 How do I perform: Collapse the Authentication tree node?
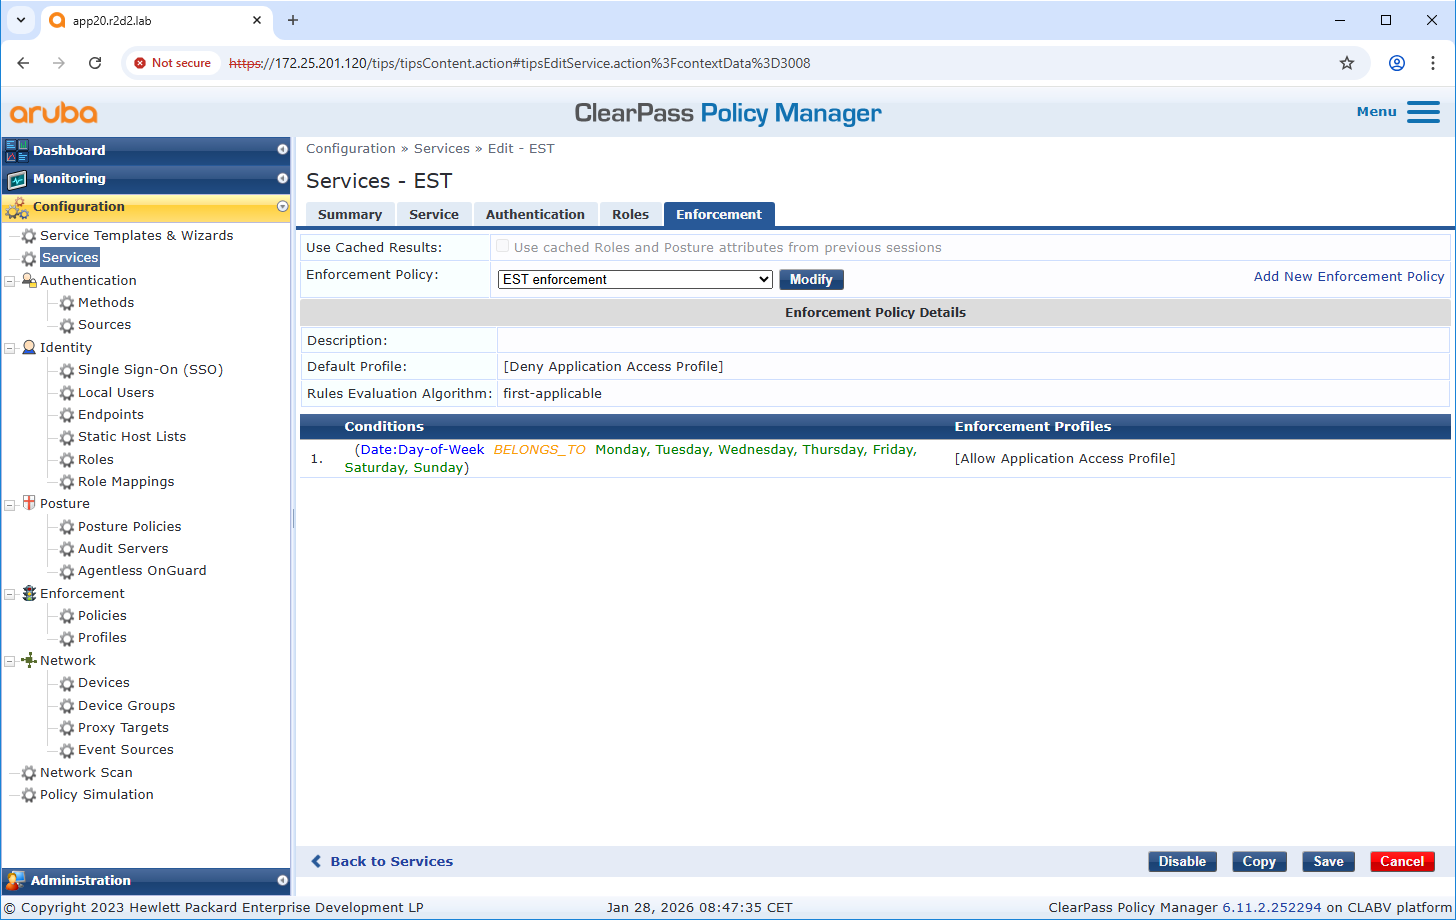pos(10,281)
